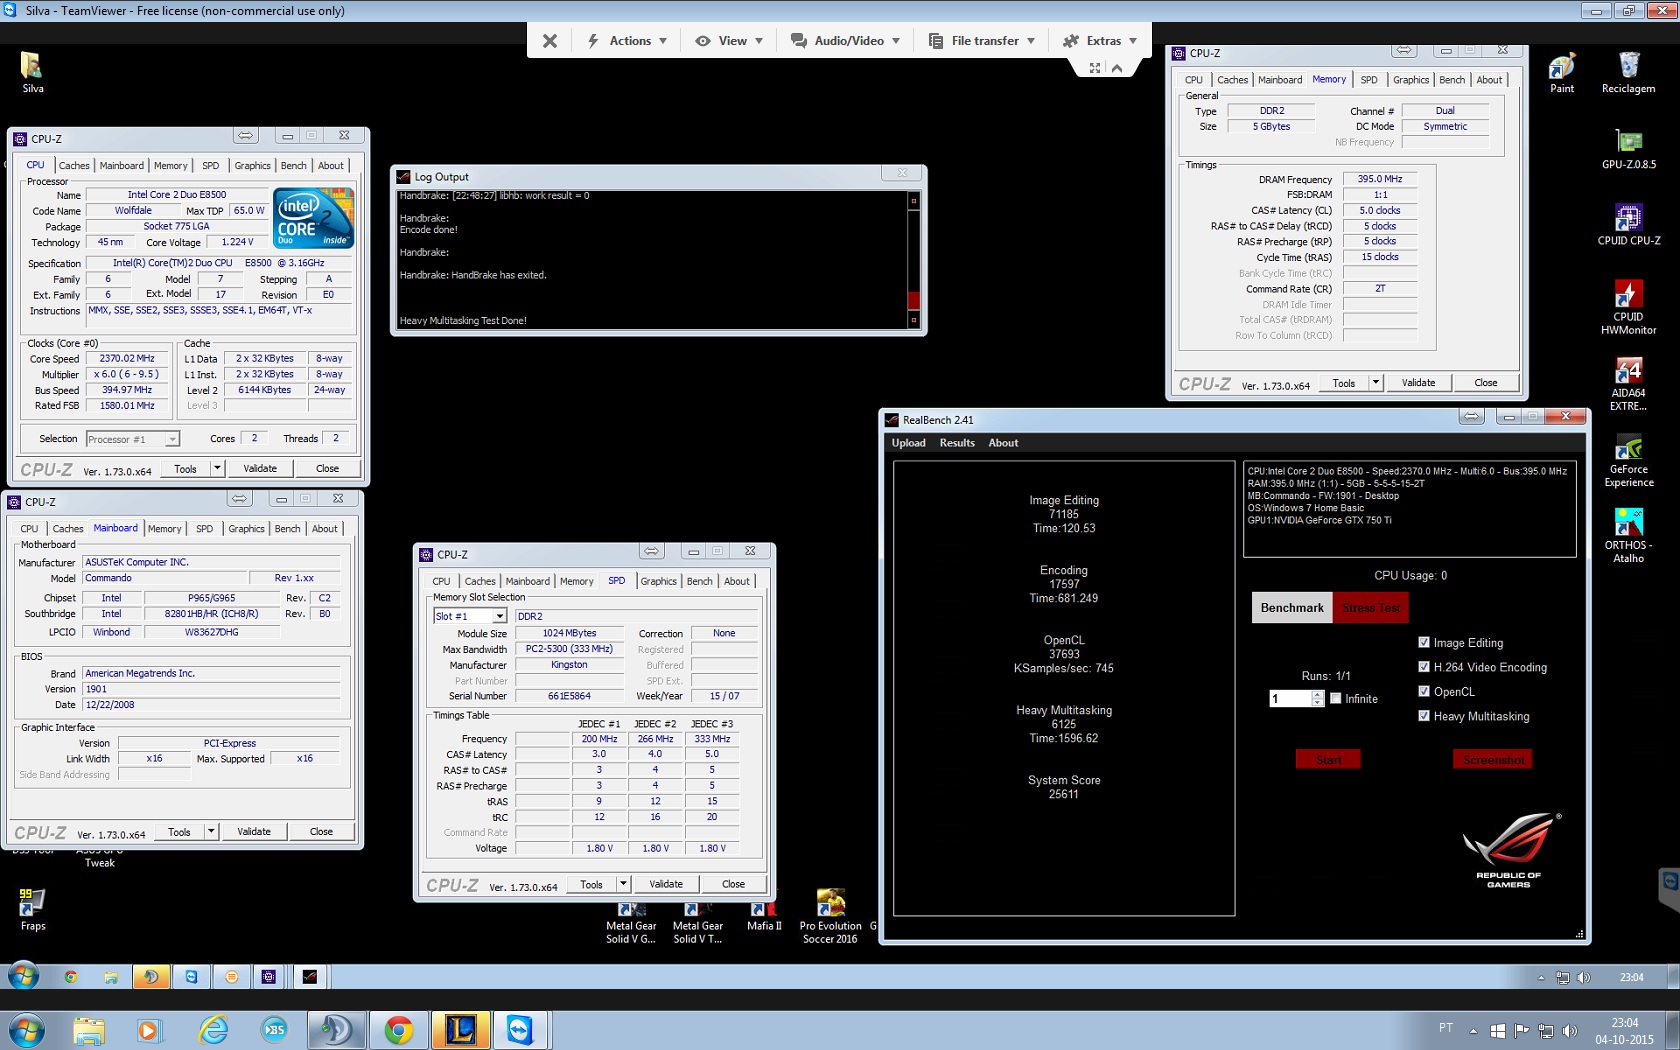Click the red Start button in RealBench
Viewport: 1680px width, 1050px height.
[x=1328, y=759]
